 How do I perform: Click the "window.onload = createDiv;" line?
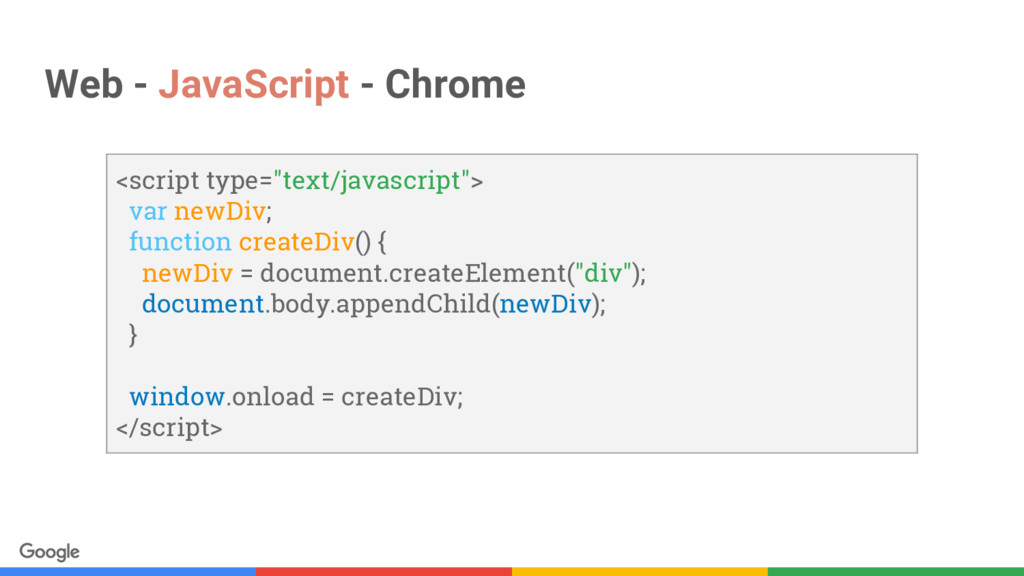coord(296,397)
